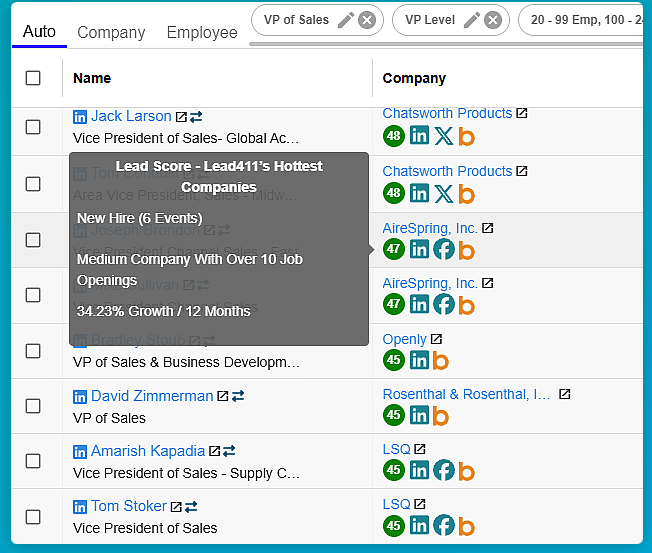The height and width of the screenshot is (553, 652).
Task: Open the LSQ link in Tom Stoker's row
Action: (397, 504)
